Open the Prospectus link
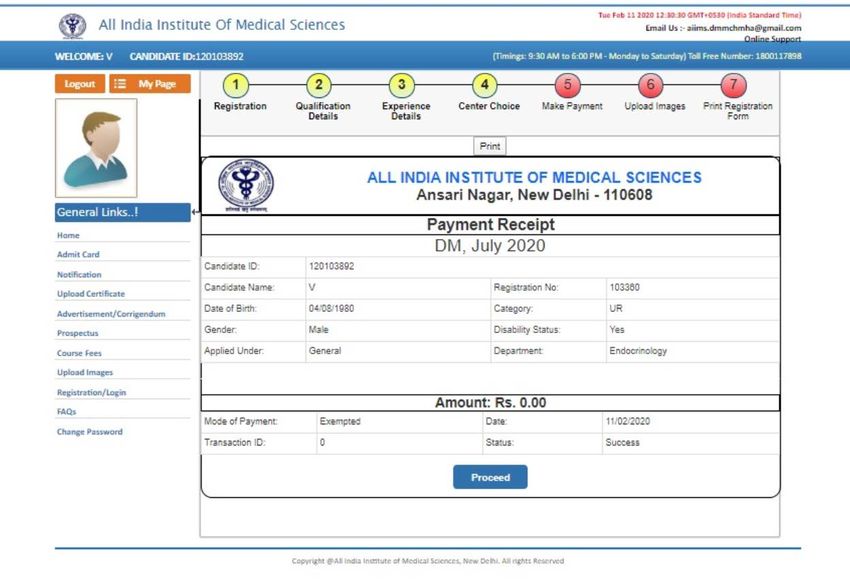Viewport: 850px width, 581px height. coord(78,333)
